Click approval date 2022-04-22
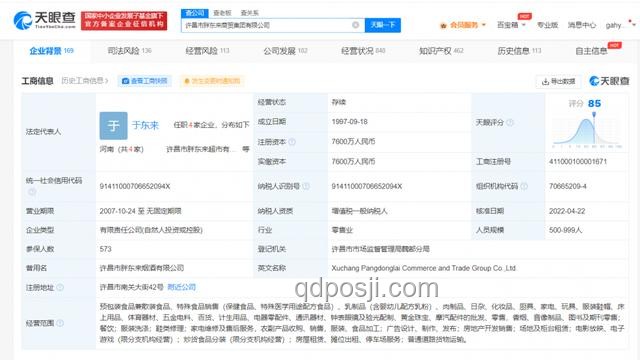Screen dimensions: 640x360 567,211
